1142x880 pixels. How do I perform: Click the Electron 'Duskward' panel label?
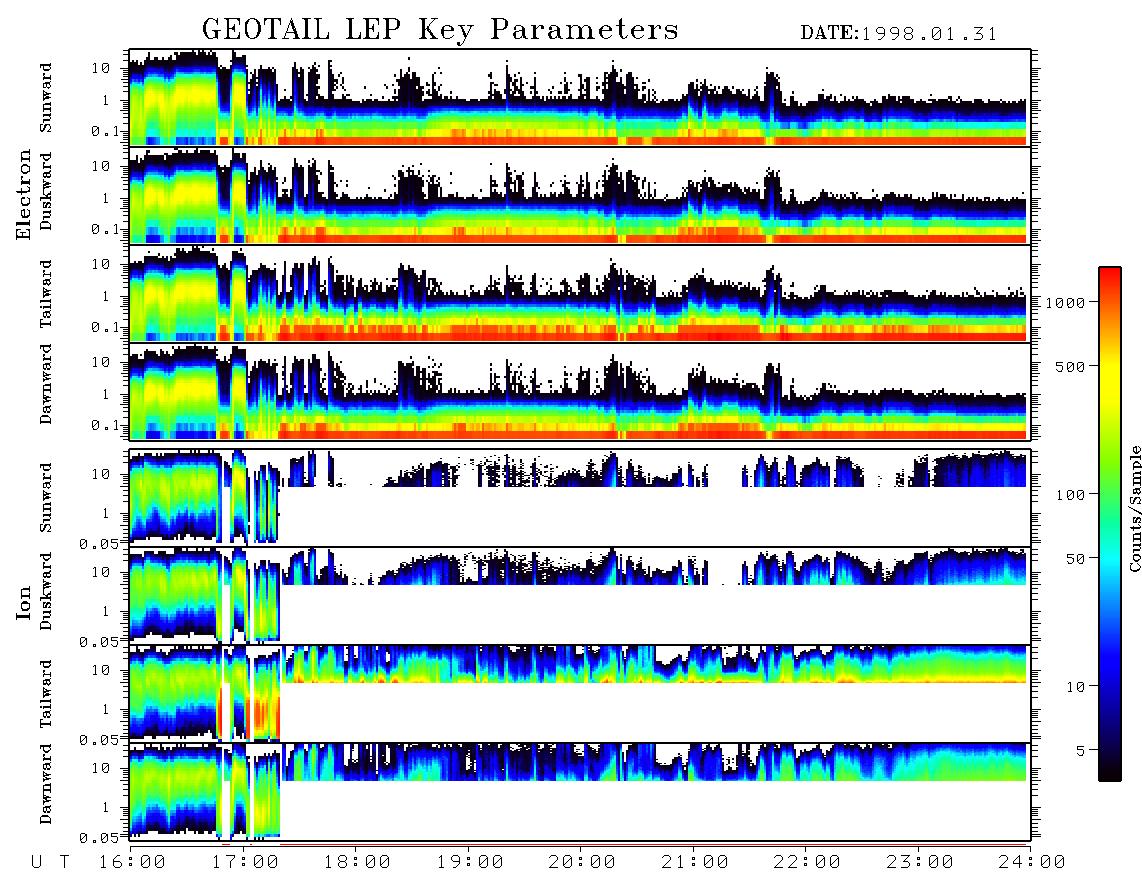pyautogui.click(x=46, y=191)
